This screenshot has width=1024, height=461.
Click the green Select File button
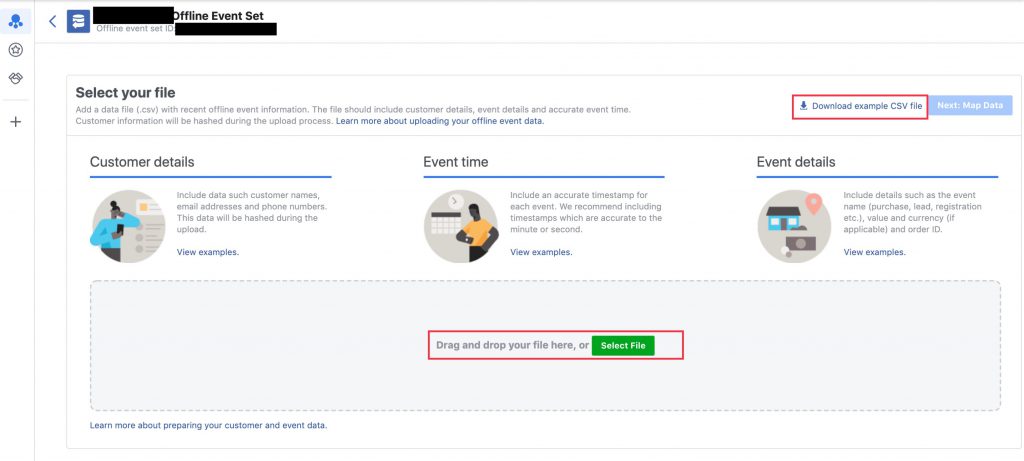click(622, 345)
